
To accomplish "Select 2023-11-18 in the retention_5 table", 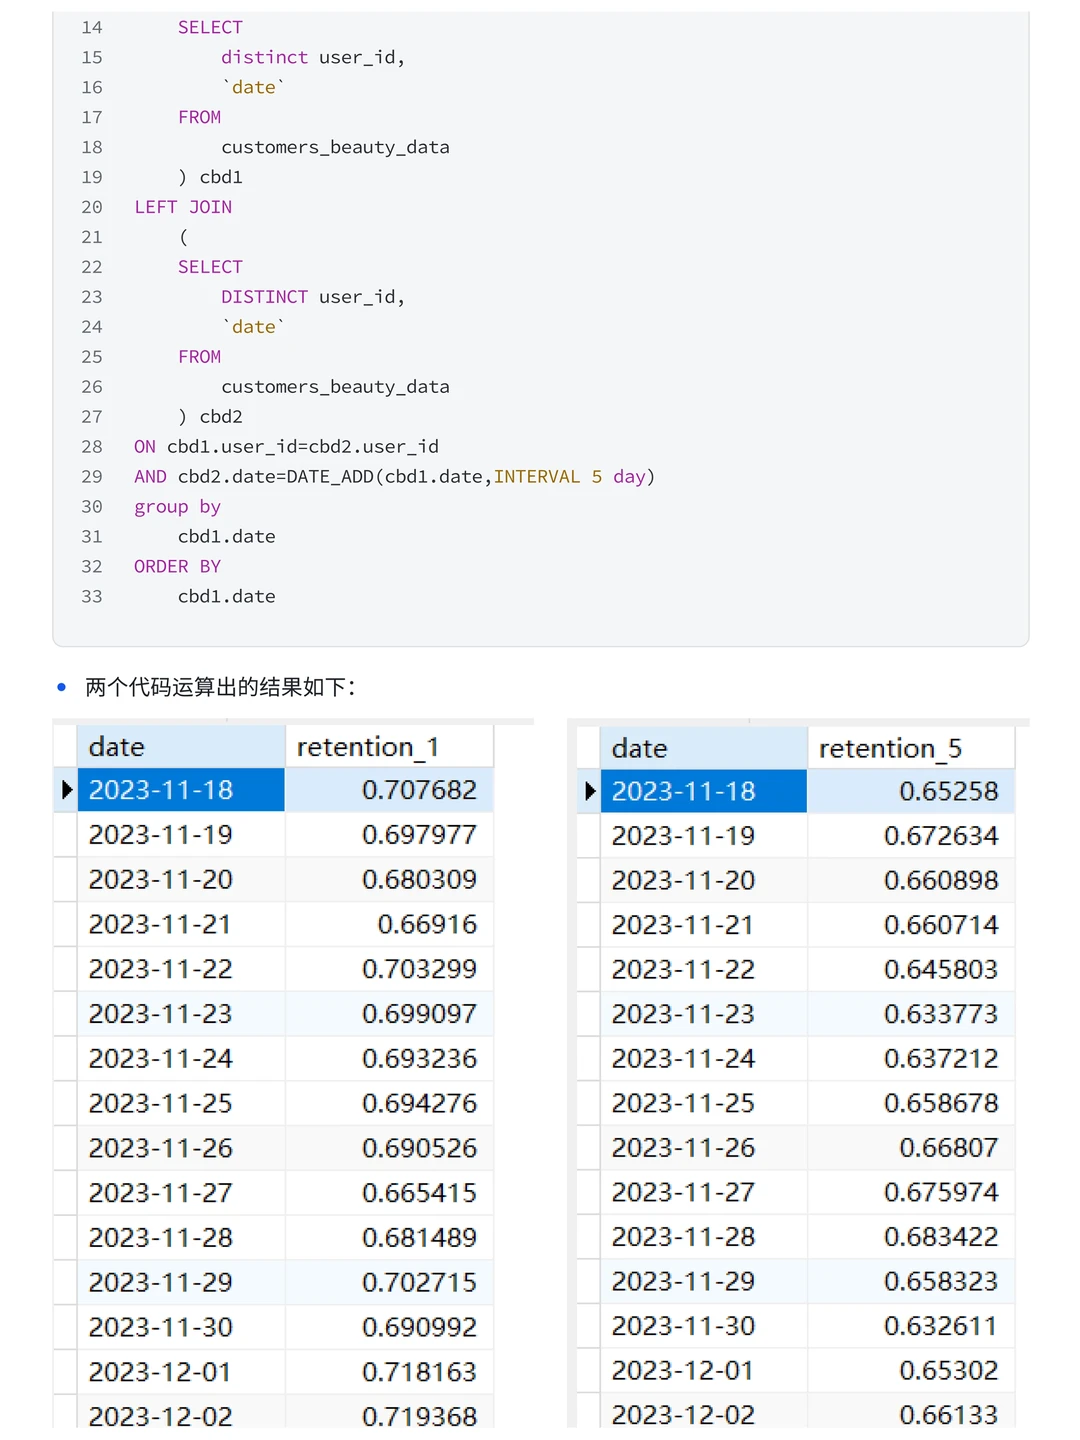I will pos(703,791).
